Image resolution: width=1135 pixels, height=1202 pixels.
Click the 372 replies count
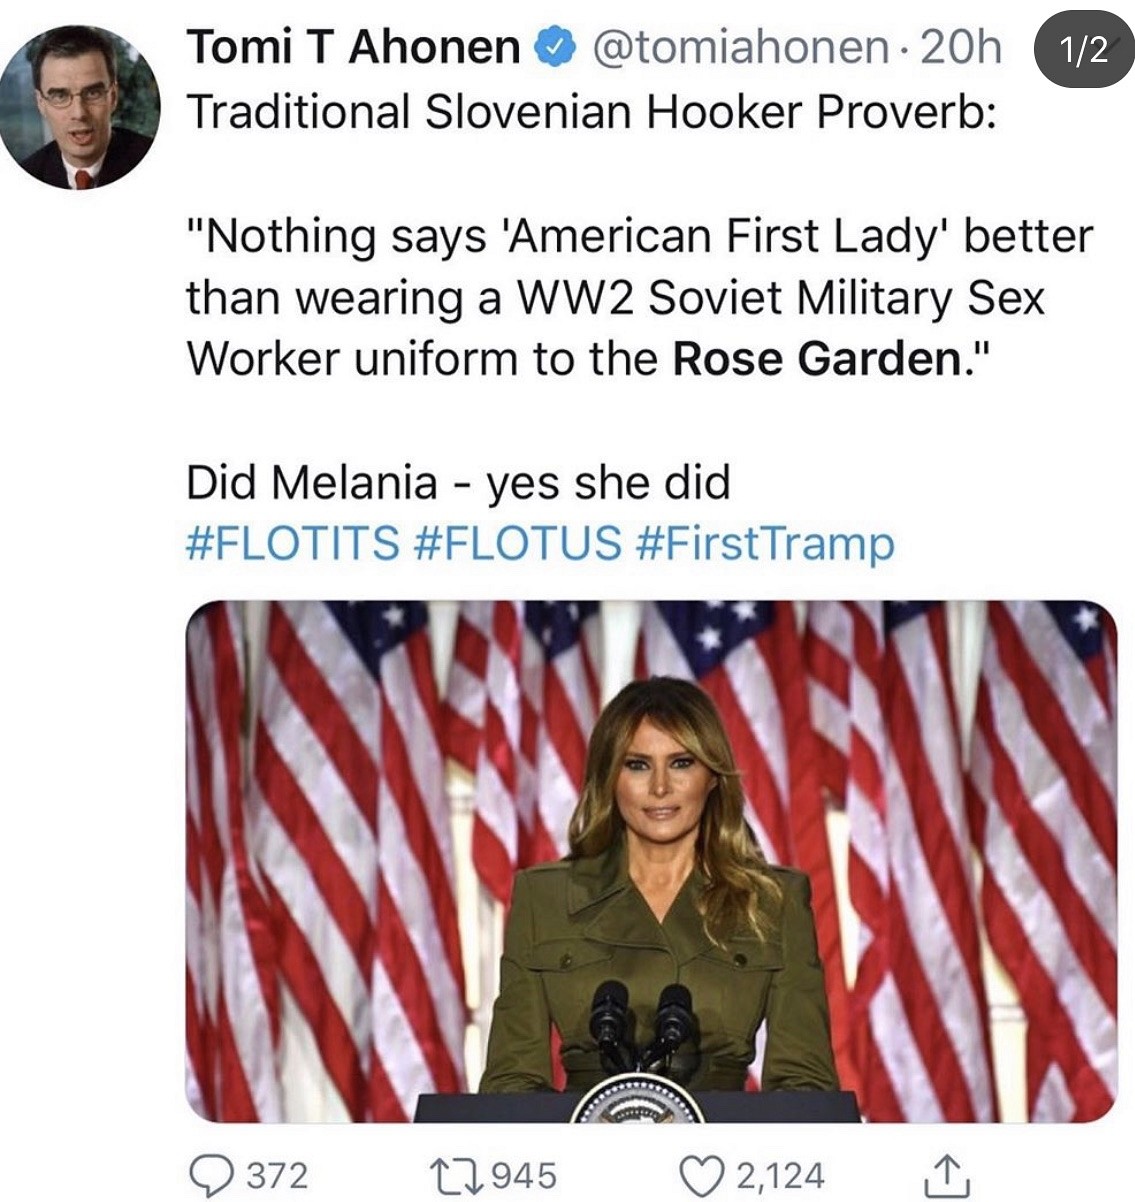click(277, 1175)
